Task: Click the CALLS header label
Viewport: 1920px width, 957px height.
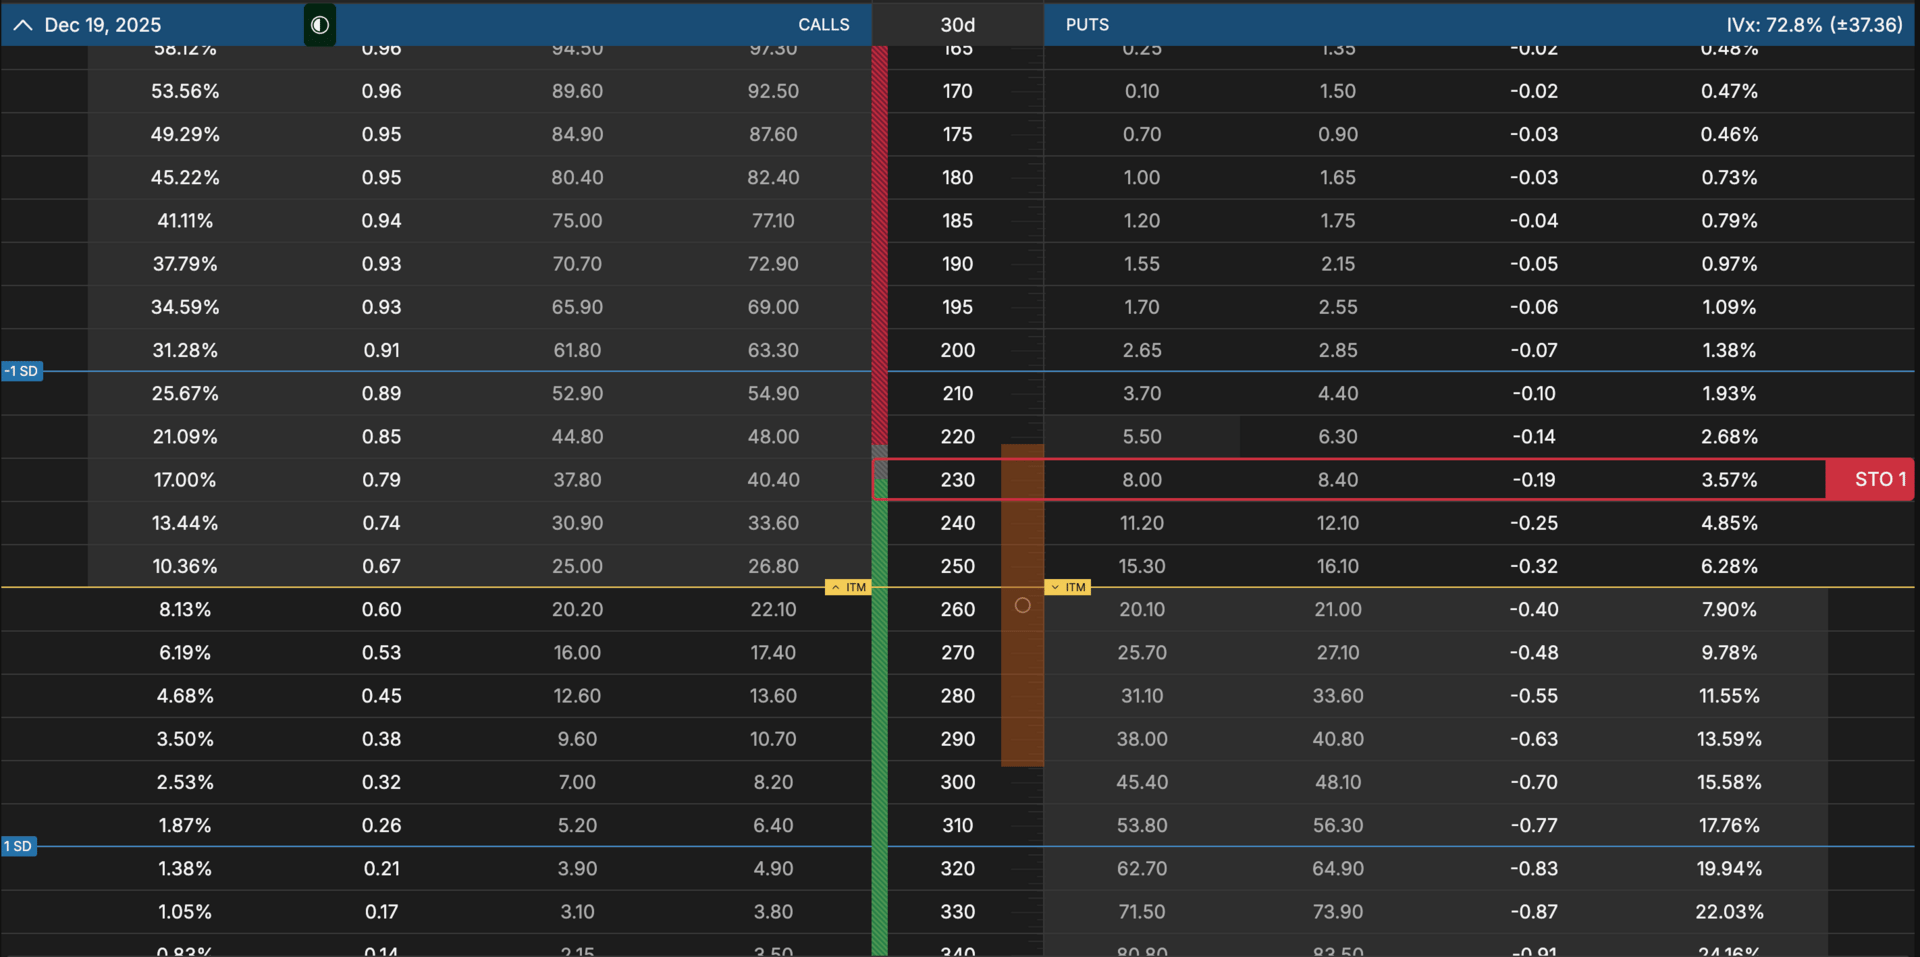Action: (x=824, y=25)
